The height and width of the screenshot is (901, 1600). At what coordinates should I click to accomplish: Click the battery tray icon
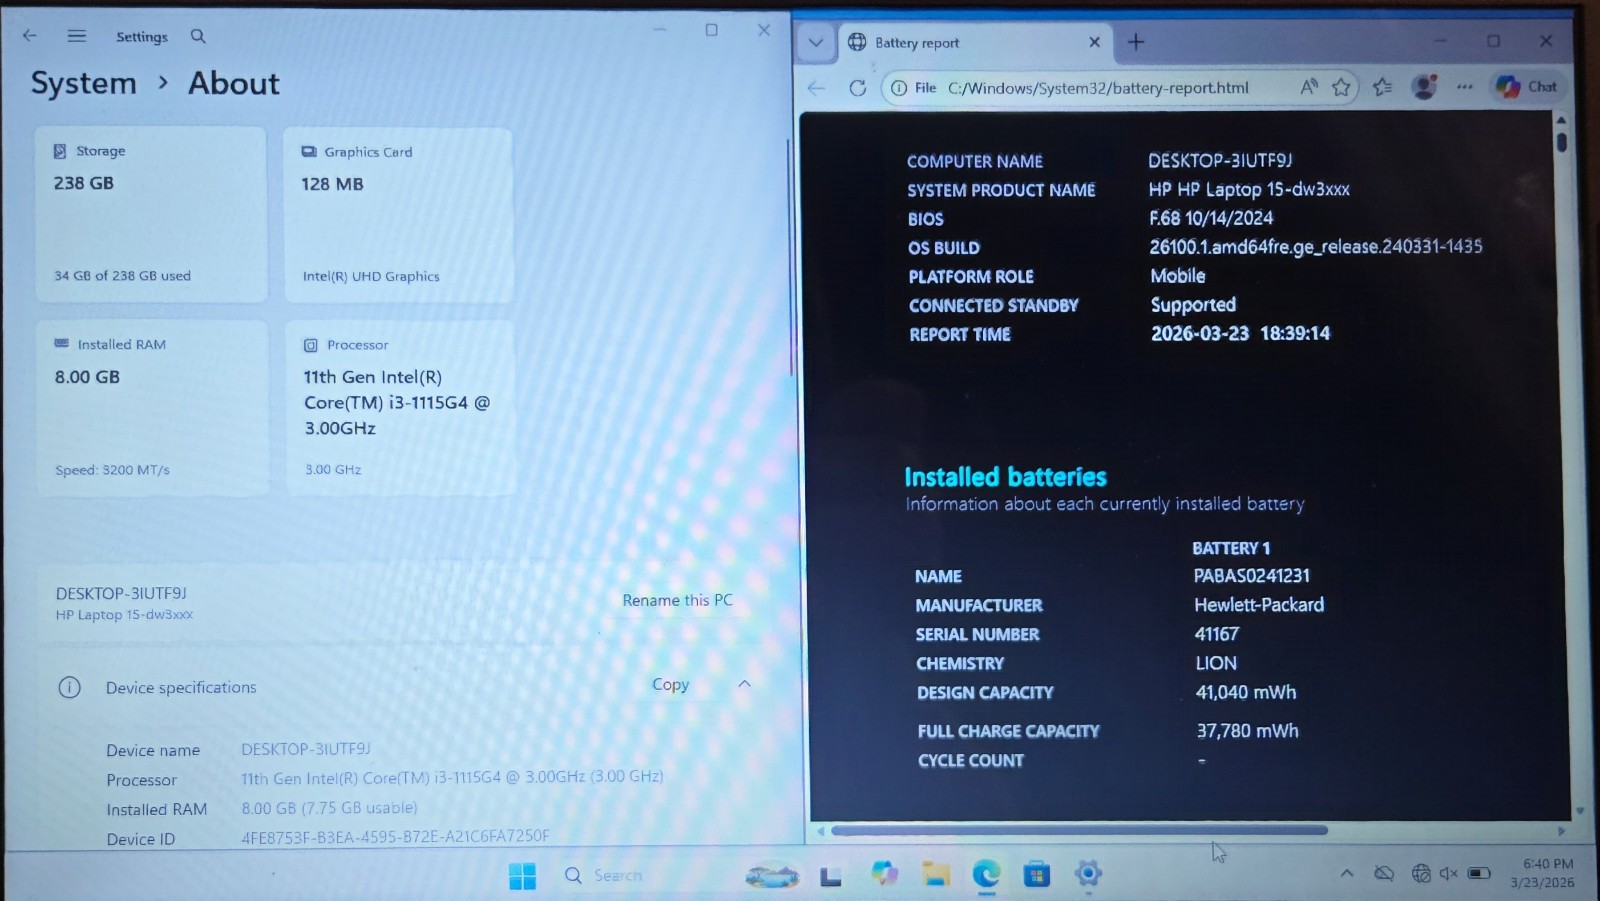tap(1479, 873)
